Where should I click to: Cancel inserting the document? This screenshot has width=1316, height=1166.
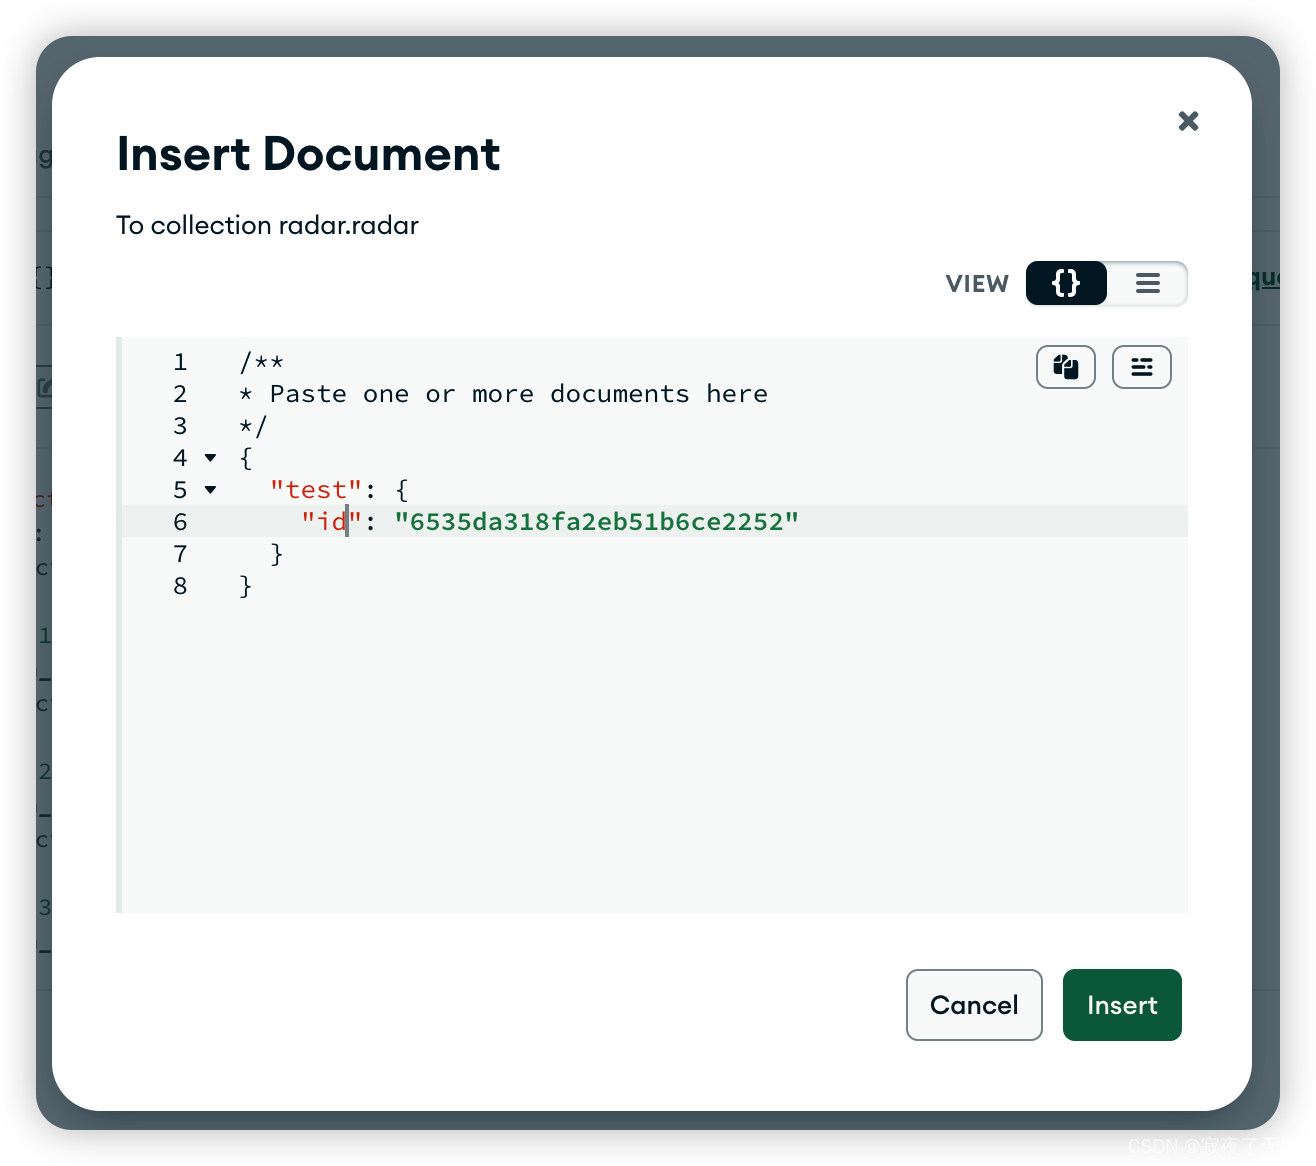coord(974,1005)
